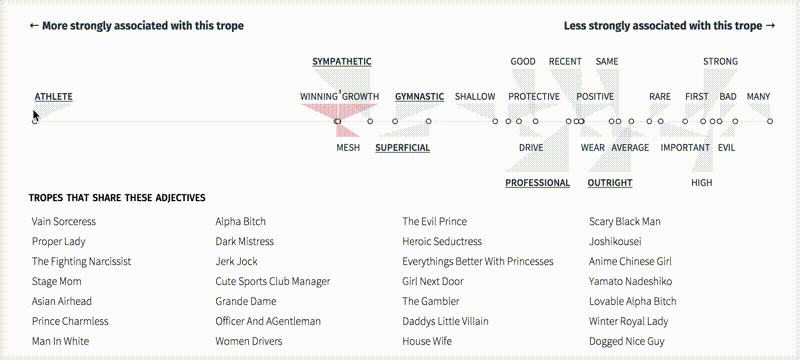Open the Cute Sports Club Manager trope
This screenshot has height=360, width=800.
click(273, 281)
